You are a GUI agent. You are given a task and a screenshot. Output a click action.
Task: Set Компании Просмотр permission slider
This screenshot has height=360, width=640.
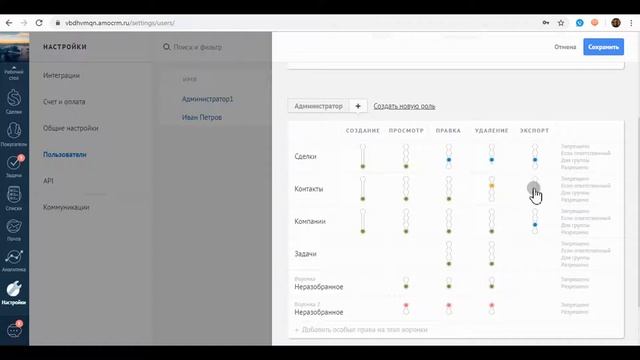[406, 221]
